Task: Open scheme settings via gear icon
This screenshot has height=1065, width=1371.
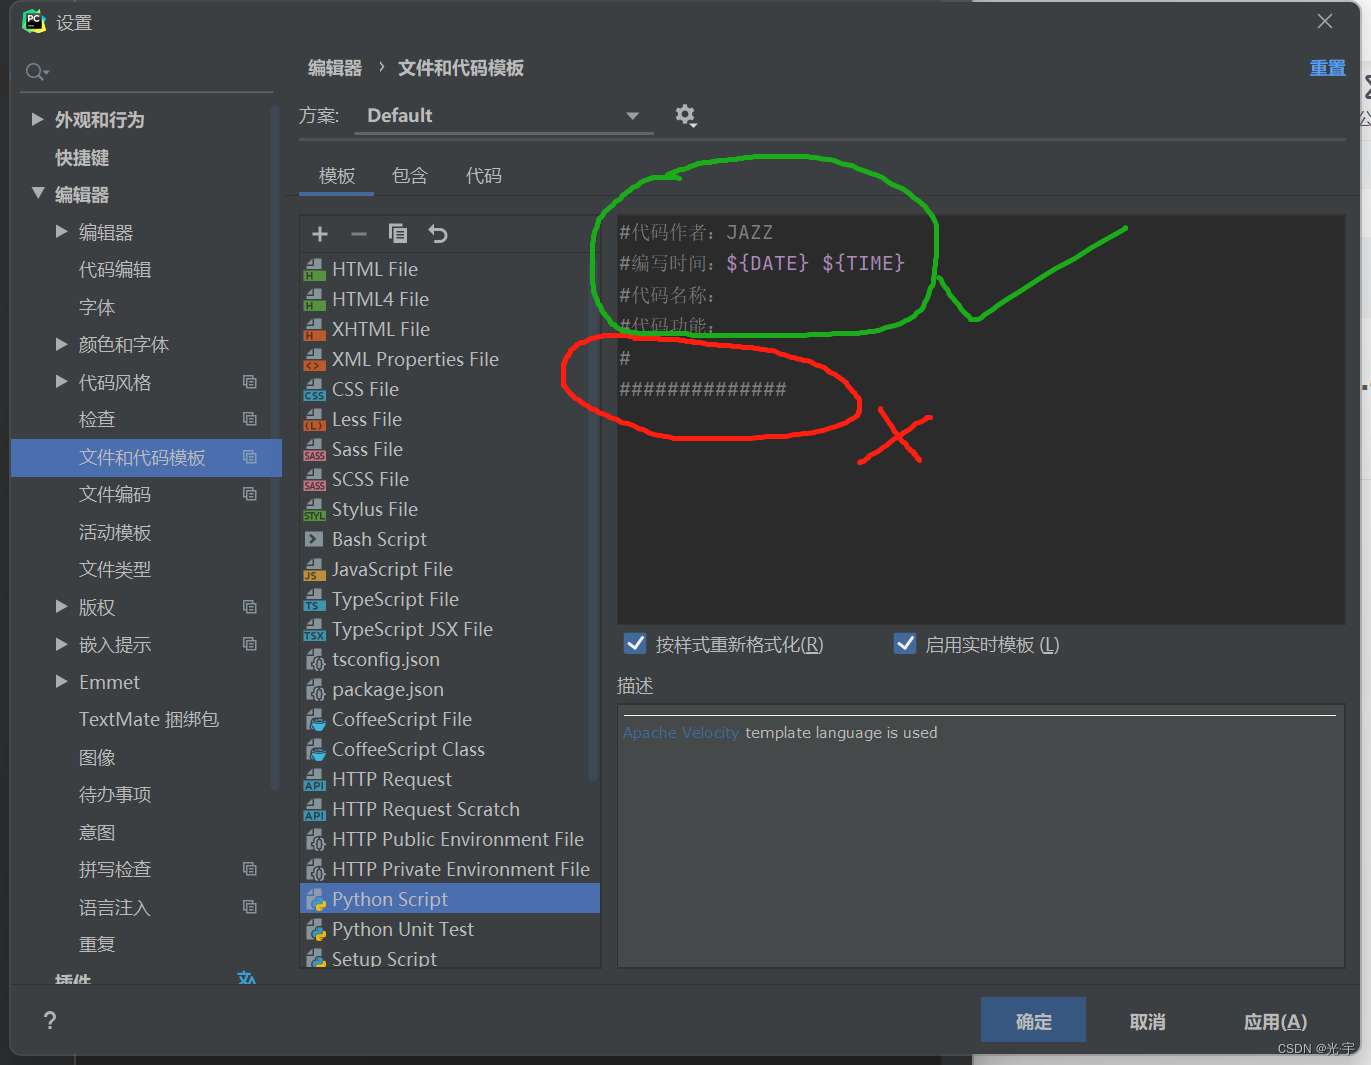Action: point(686,115)
